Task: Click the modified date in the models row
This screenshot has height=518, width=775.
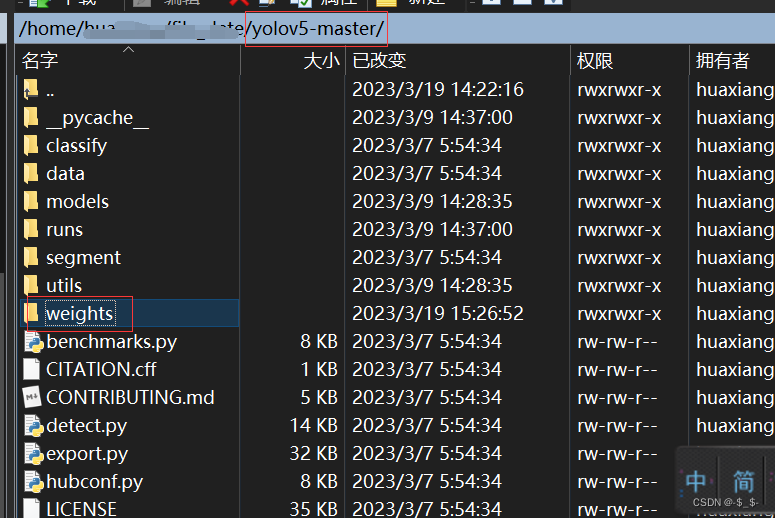Action: click(x=432, y=202)
